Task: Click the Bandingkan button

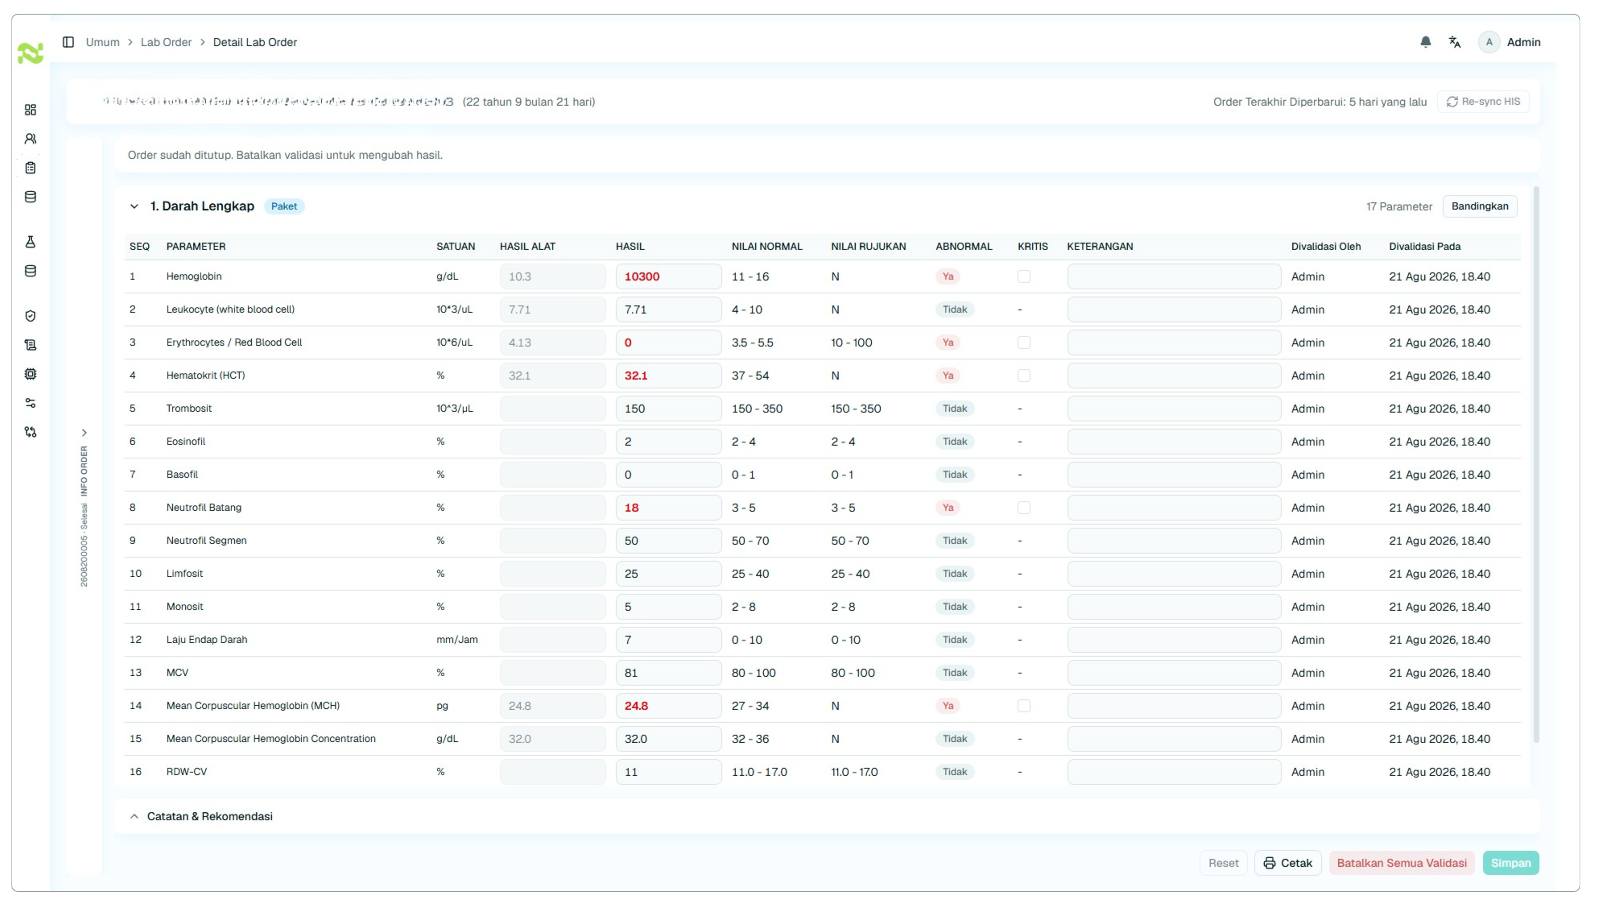Action: click(1480, 206)
